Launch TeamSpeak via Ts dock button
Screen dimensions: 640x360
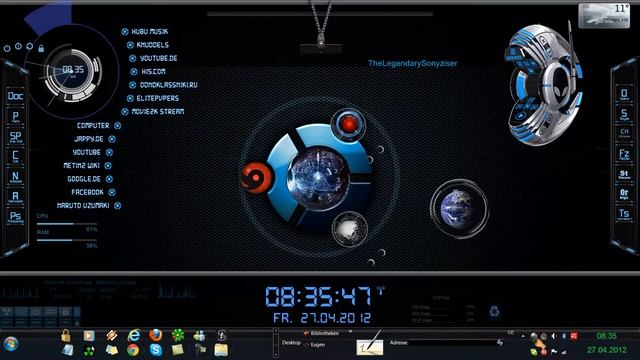pos(624,214)
